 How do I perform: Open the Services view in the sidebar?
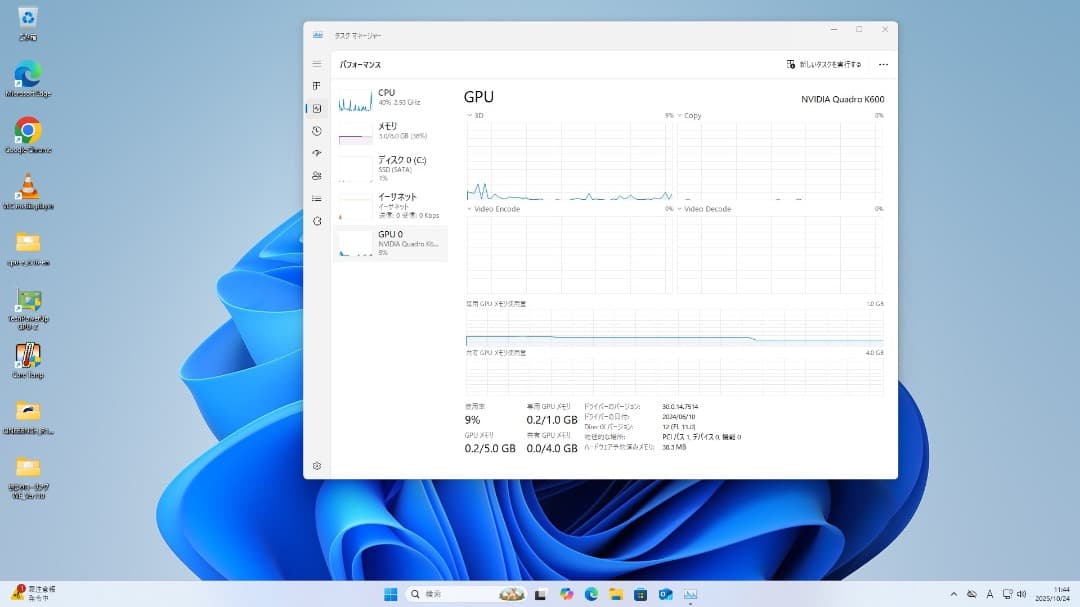(x=316, y=221)
